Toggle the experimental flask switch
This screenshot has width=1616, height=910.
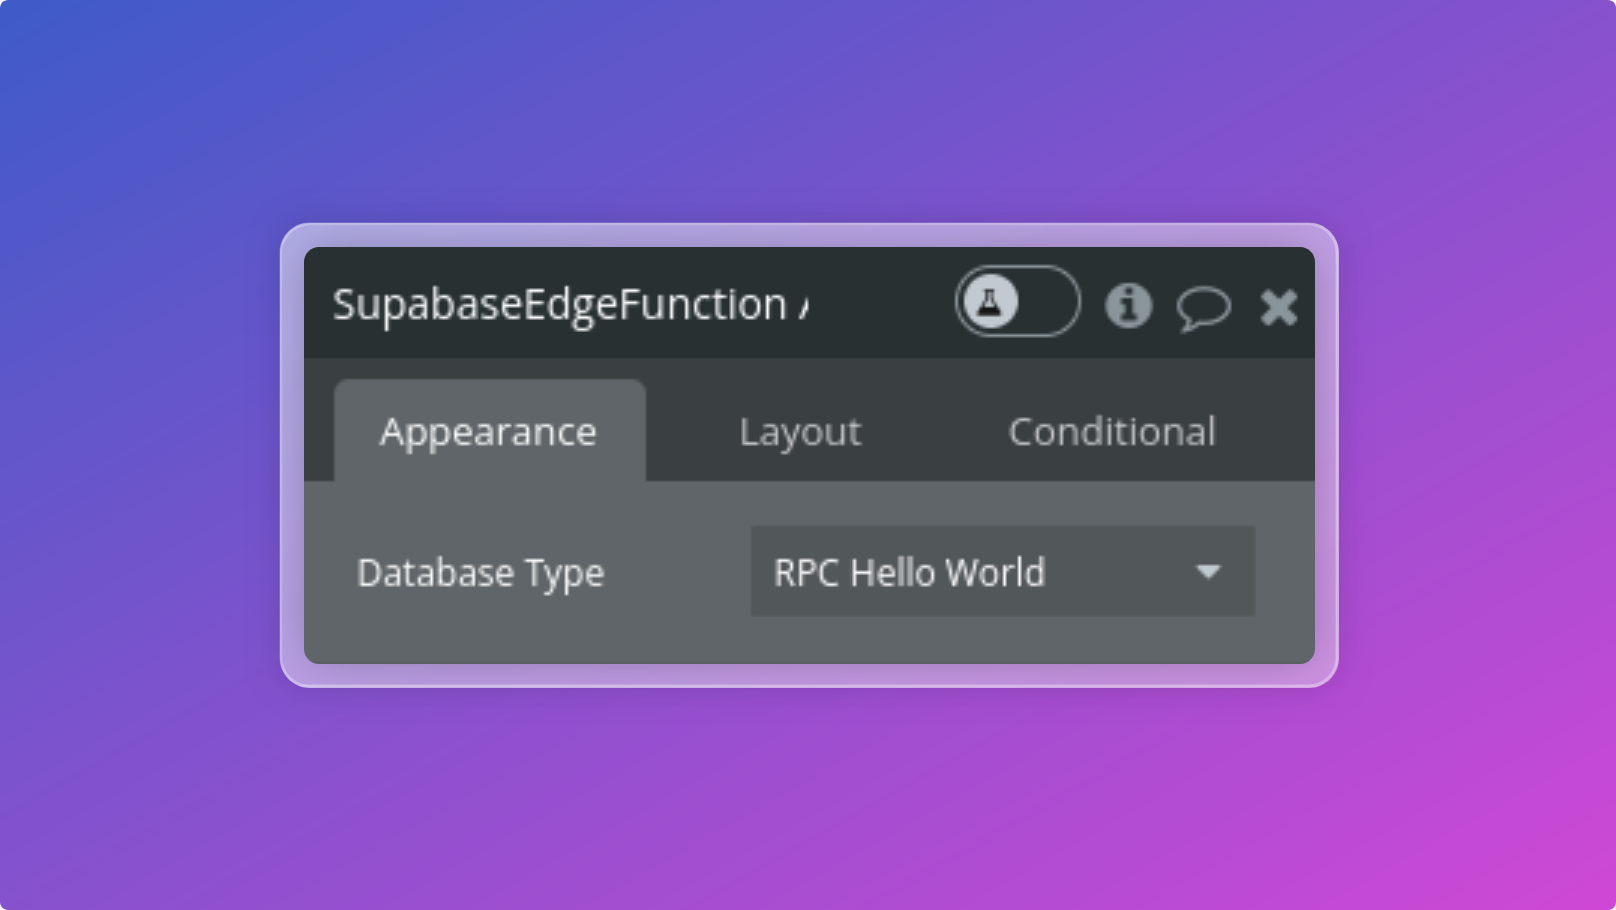(1017, 301)
